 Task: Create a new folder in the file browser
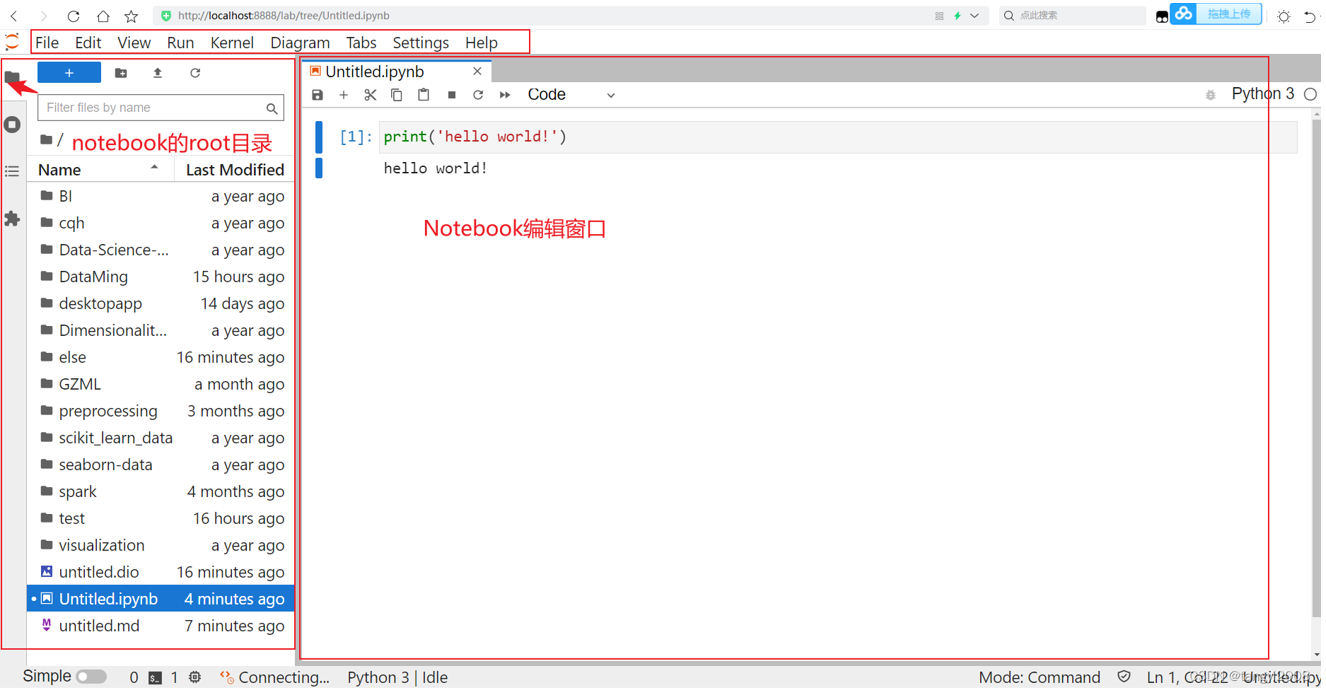pos(121,74)
